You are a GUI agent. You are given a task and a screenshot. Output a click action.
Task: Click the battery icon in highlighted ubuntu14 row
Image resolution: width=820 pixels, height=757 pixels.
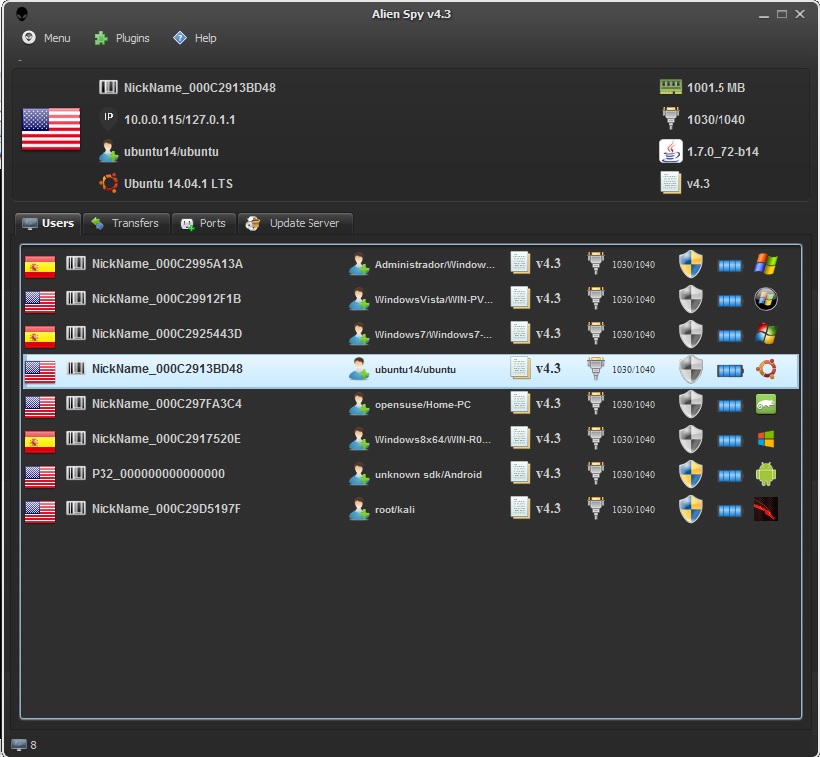pos(730,371)
